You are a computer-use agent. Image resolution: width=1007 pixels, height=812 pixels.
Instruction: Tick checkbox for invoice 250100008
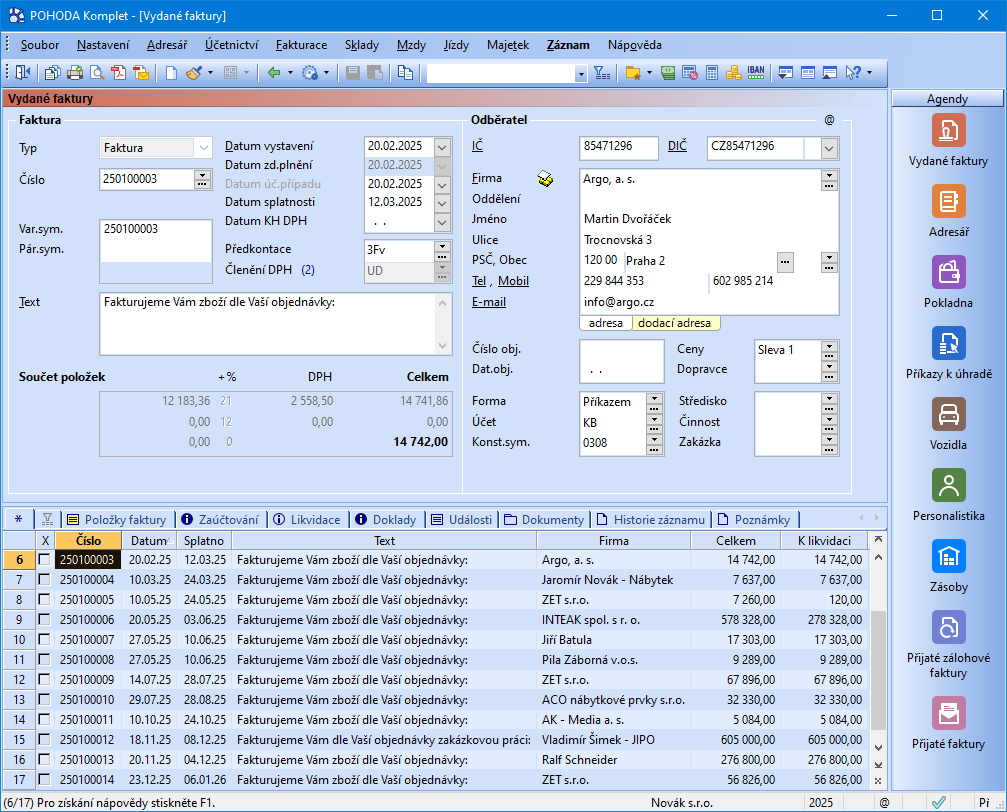point(44,659)
